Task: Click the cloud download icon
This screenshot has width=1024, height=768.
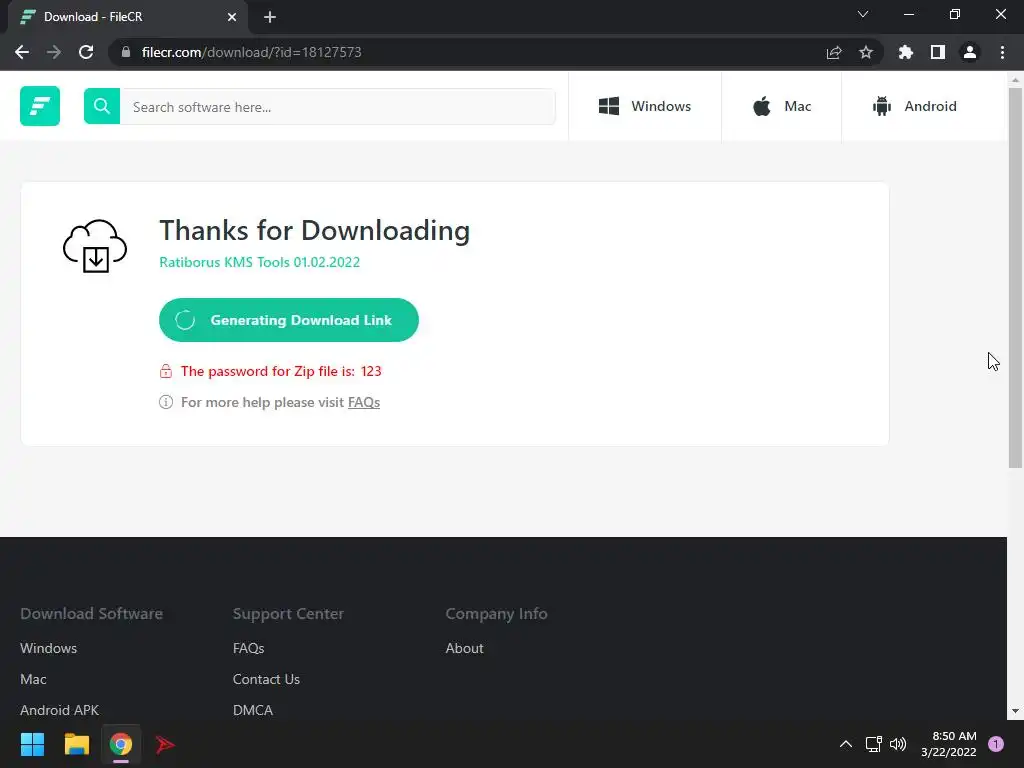Action: click(95, 246)
